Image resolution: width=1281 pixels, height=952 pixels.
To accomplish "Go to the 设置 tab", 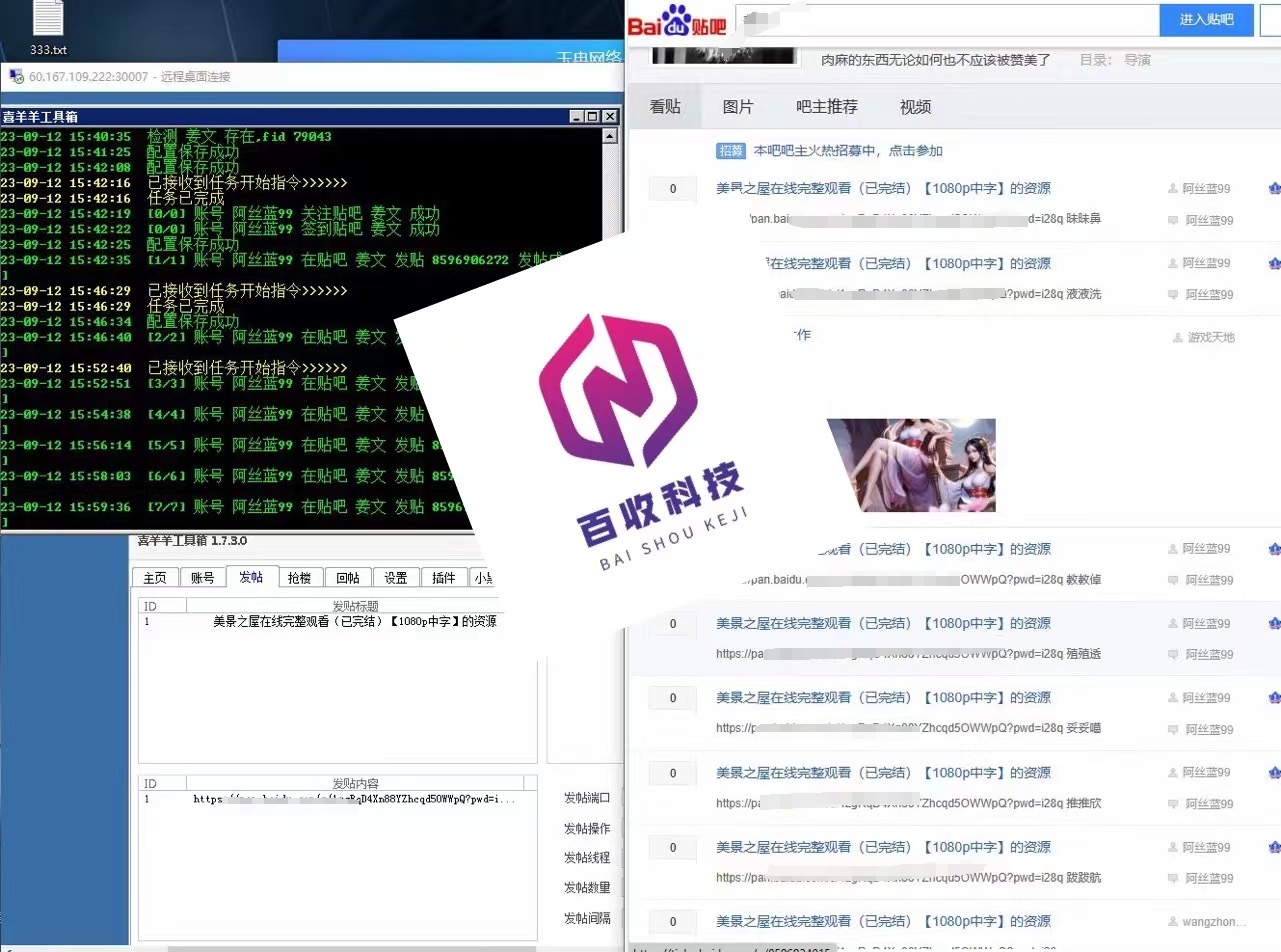I will coord(396,578).
